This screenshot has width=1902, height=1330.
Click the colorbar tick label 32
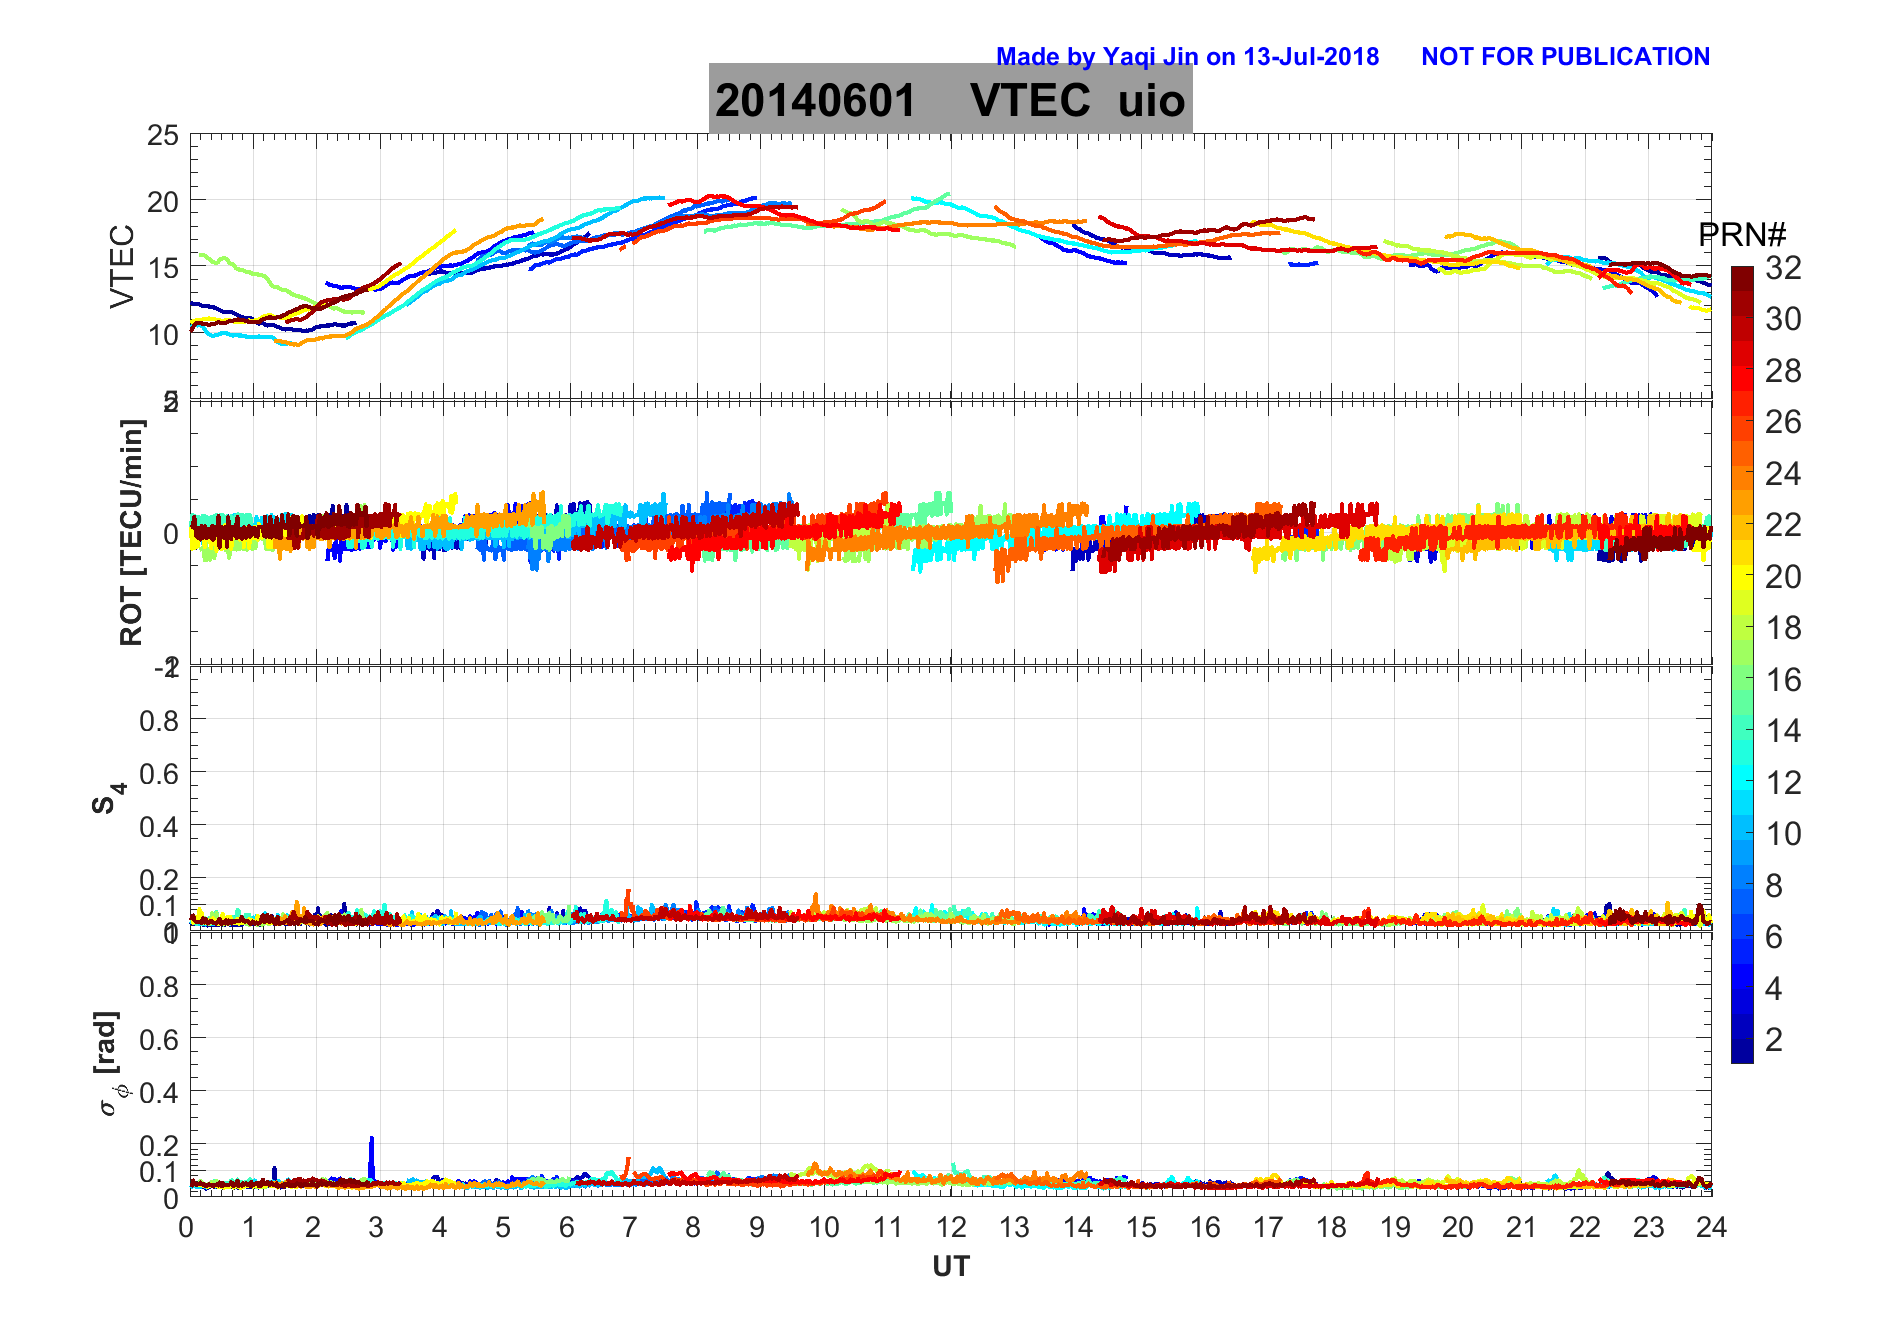point(1783,268)
